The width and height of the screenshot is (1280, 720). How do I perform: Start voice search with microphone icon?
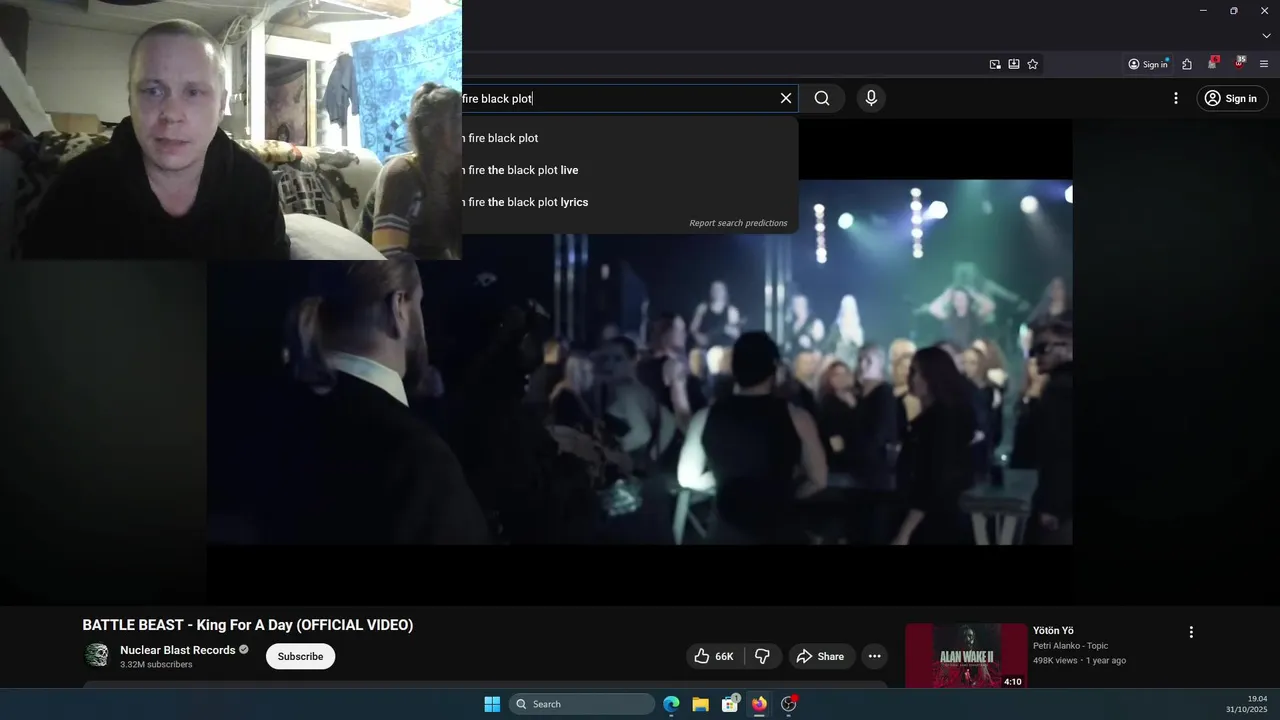[x=871, y=98]
